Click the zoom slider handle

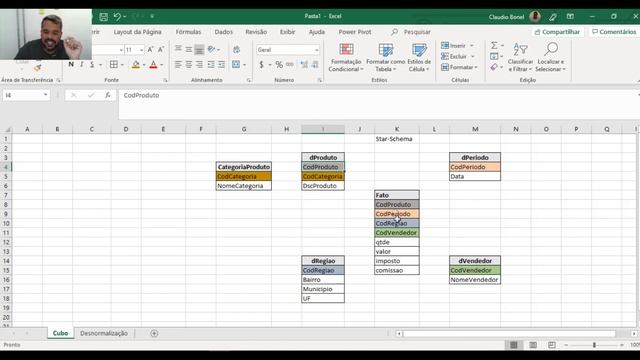pos(594,345)
